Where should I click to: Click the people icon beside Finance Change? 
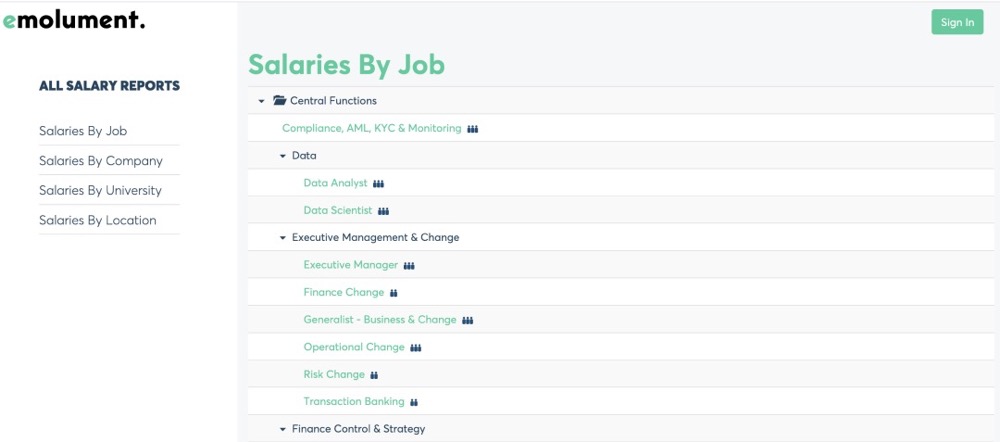click(394, 293)
